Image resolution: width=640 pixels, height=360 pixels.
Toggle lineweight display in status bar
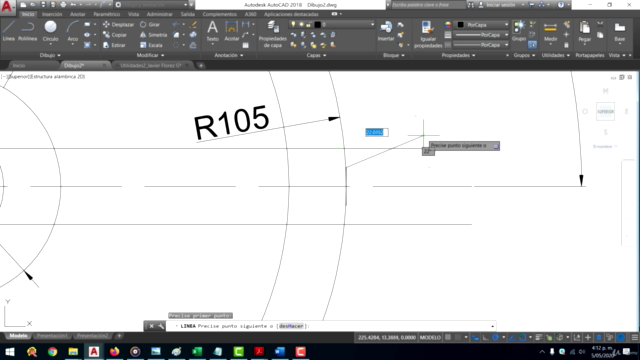coord(538,338)
